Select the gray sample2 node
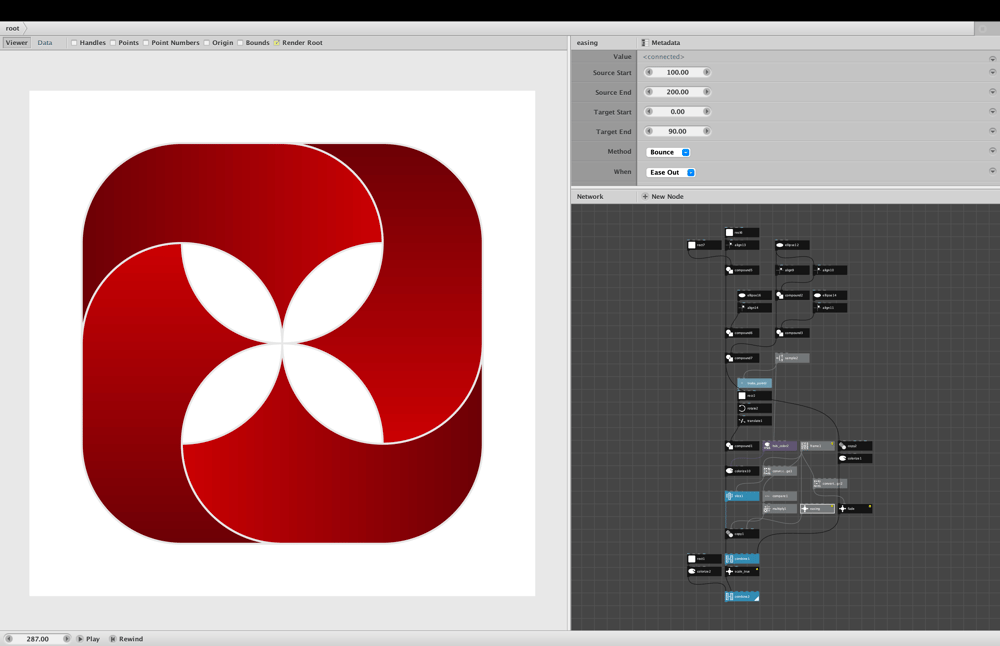Screen dimensions: 1000x646 [x=792, y=358]
